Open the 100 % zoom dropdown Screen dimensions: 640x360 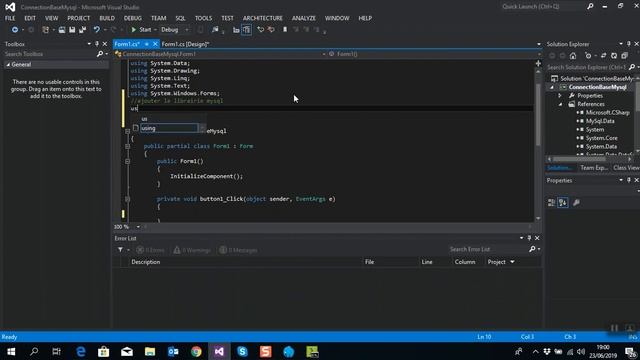pos(138,227)
